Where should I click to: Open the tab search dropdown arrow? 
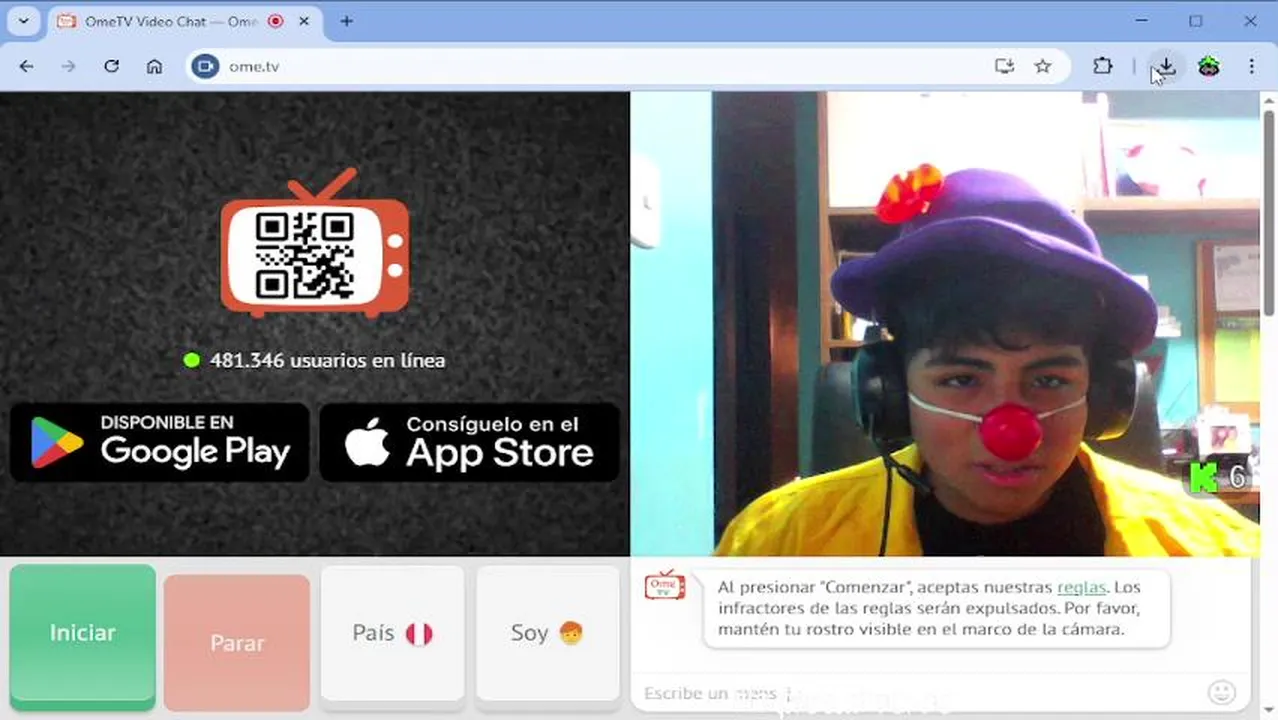[23, 21]
